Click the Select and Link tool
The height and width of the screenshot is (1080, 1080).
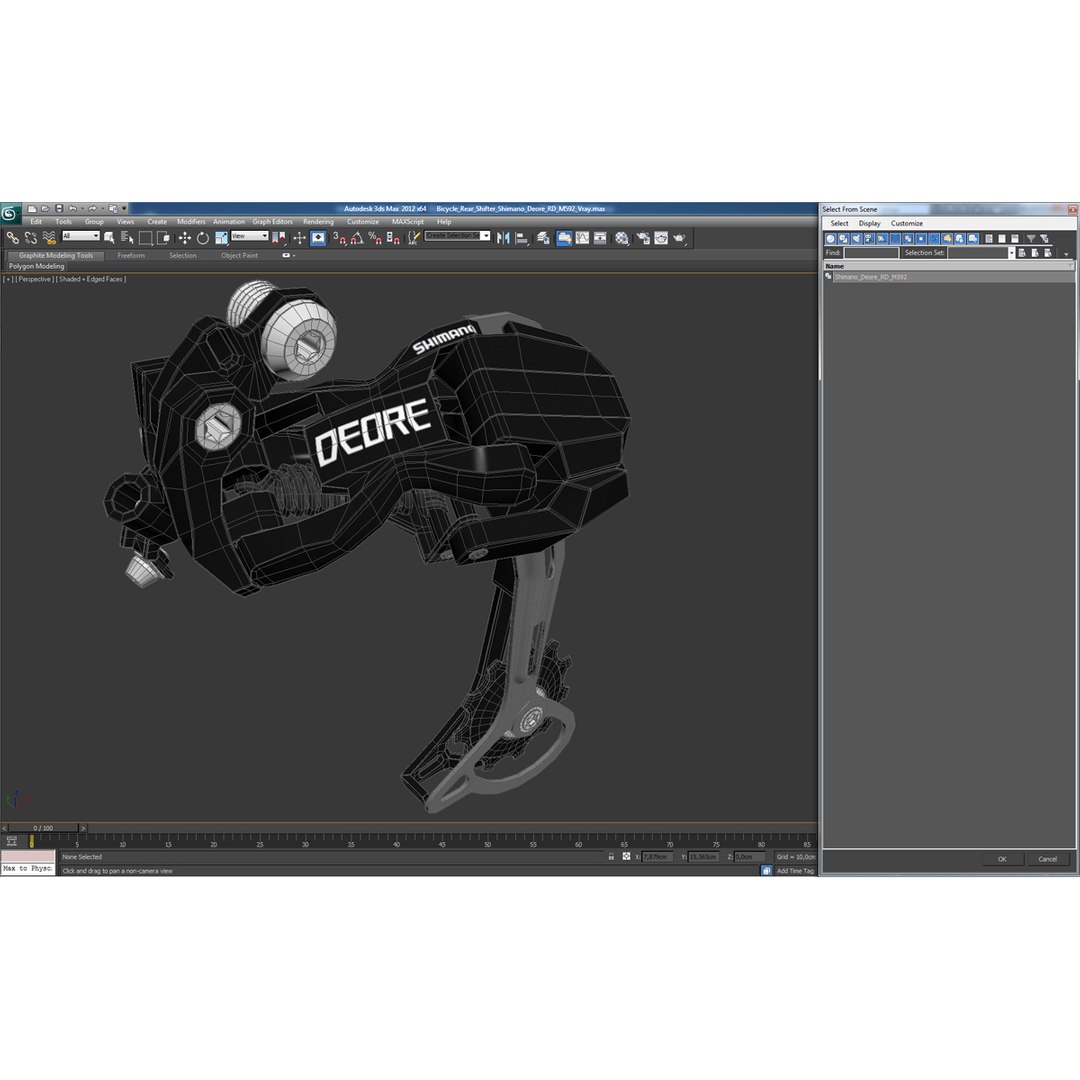[x=12, y=238]
